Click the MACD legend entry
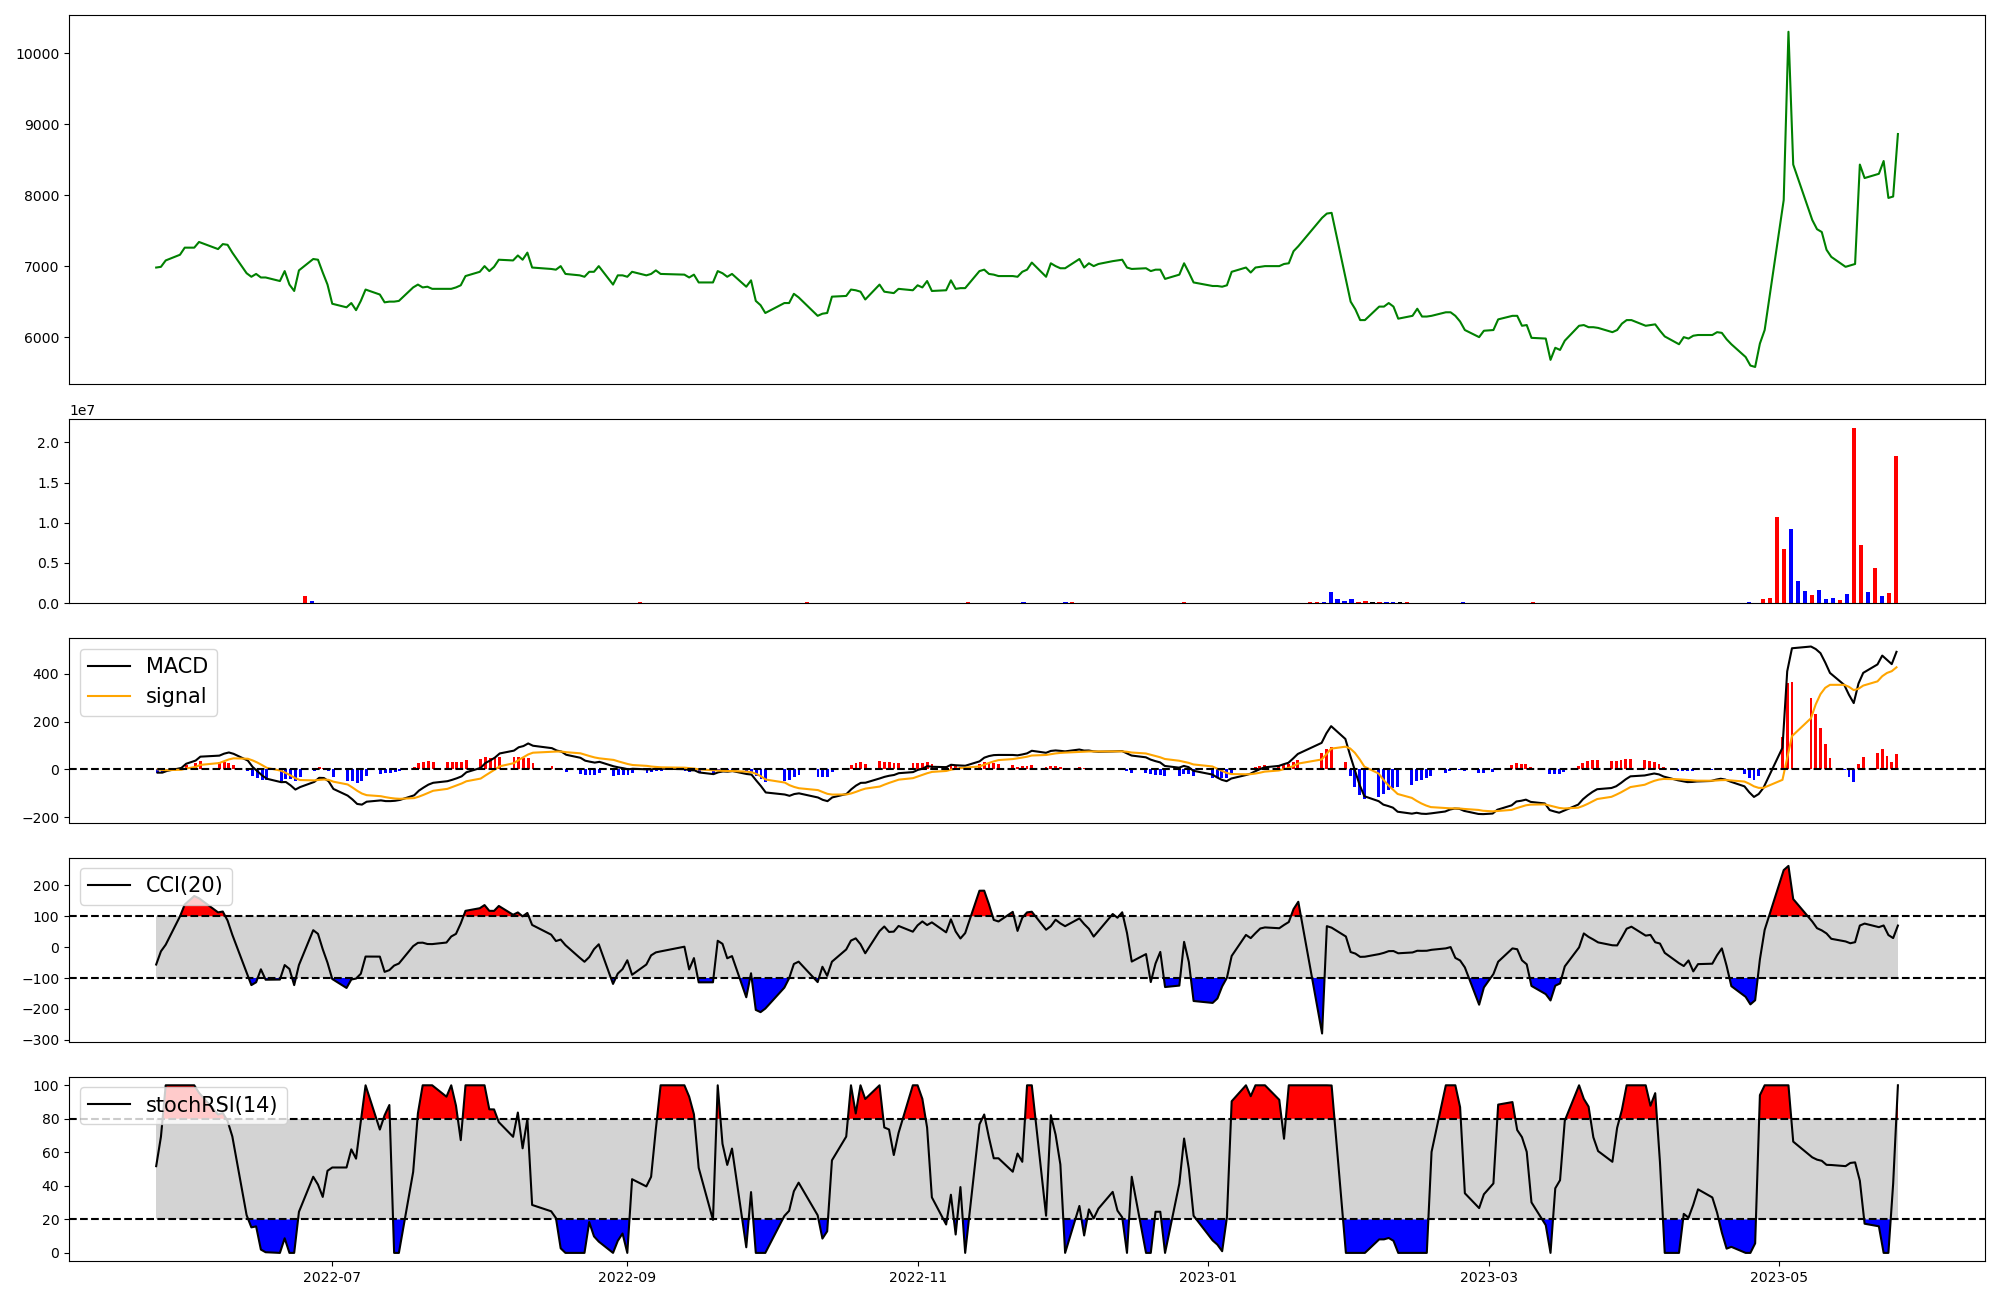This screenshot has height=1300, width=2000. 176,666
